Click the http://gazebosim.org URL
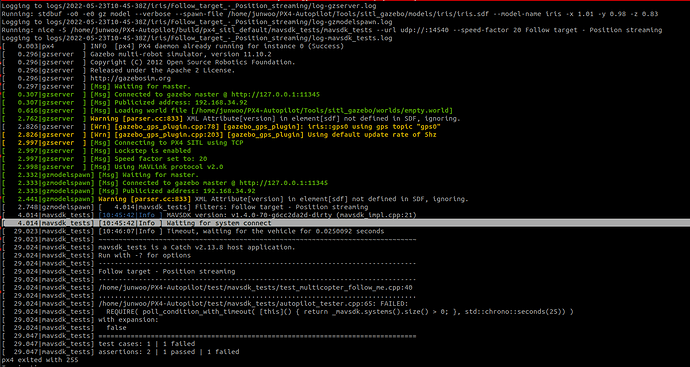This screenshot has height=367, width=690. [124, 78]
